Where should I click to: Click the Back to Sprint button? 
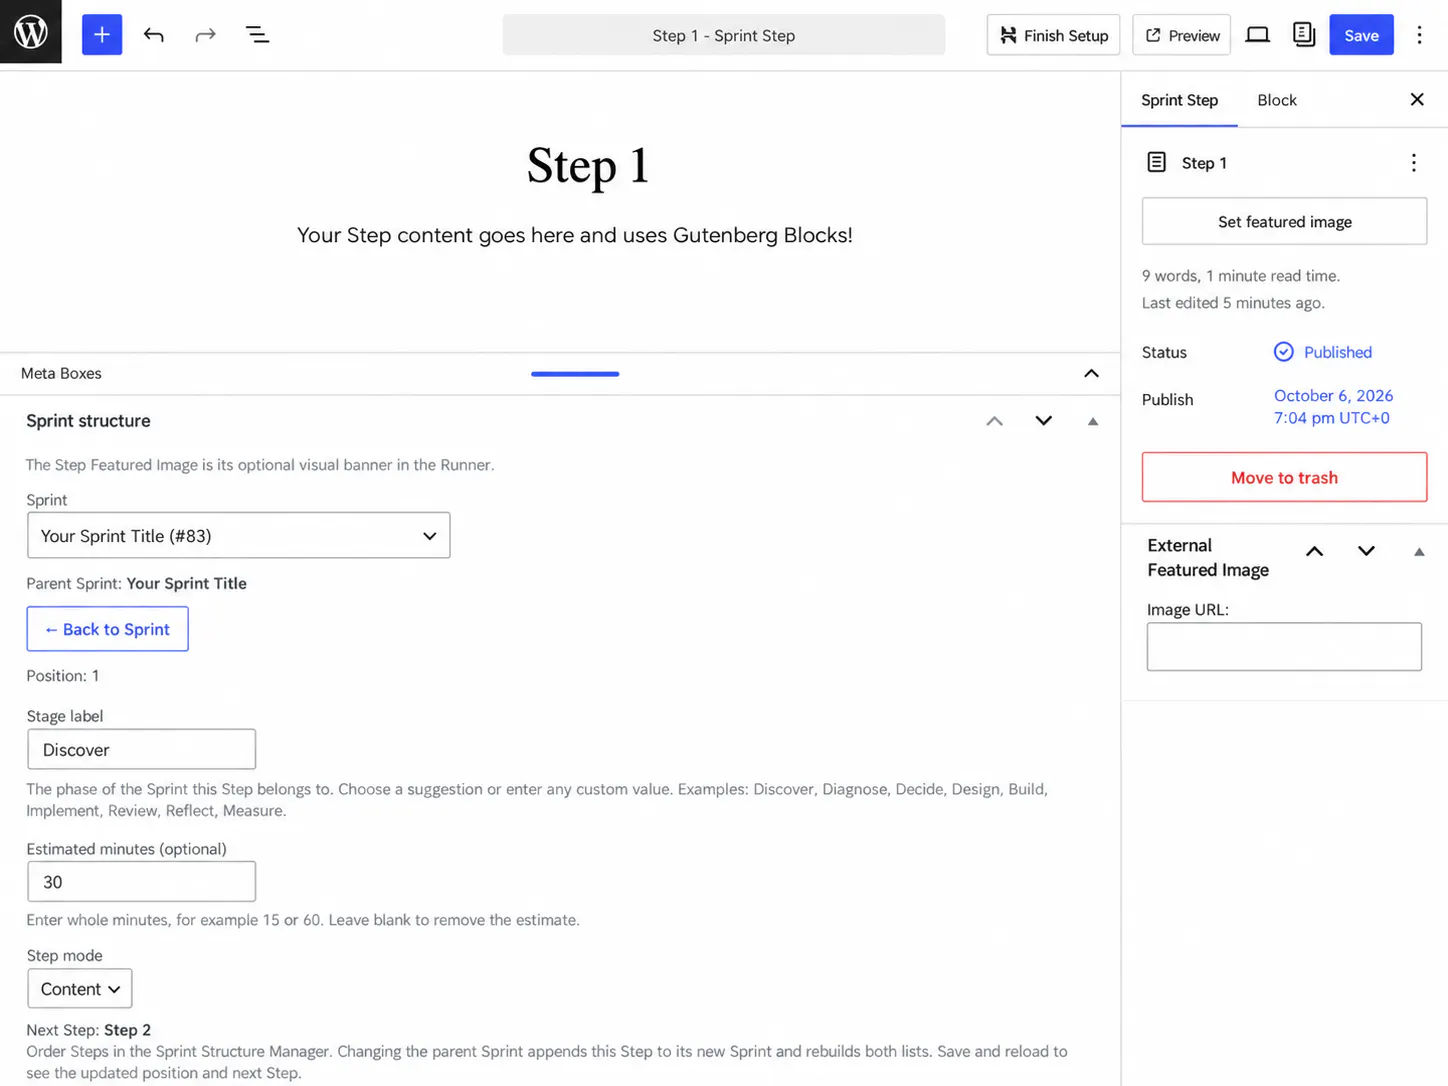107,629
